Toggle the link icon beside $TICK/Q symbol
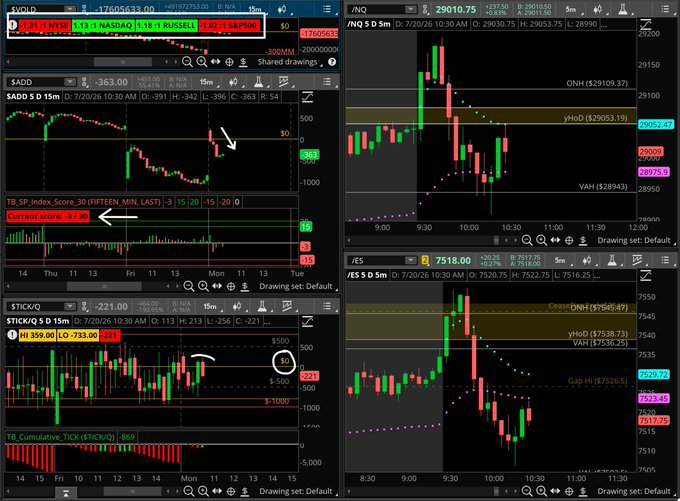This screenshot has width=680, height=501. tap(85, 306)
